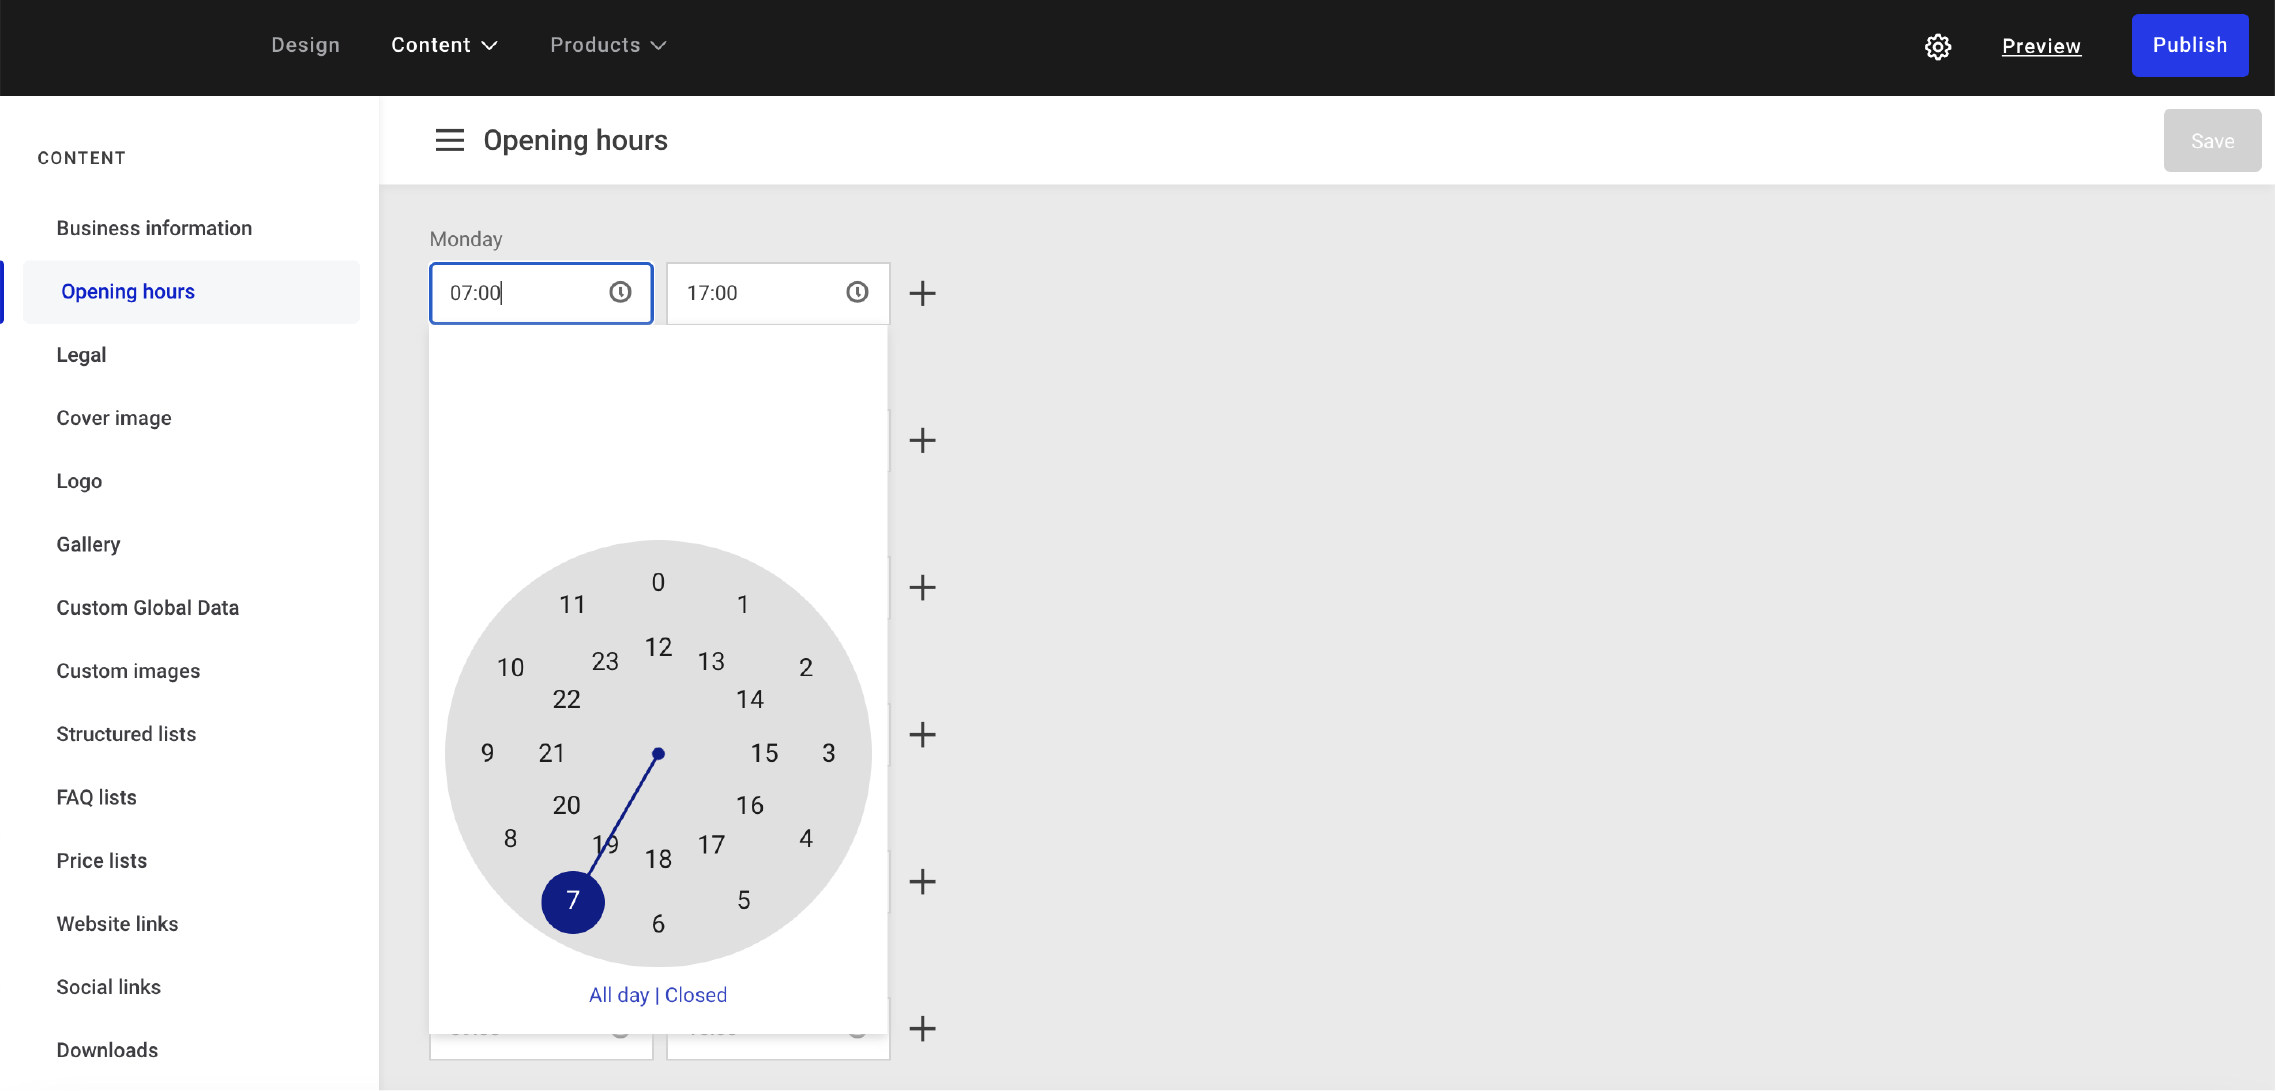Pick hour 1 on the clock

coord(743,604)
